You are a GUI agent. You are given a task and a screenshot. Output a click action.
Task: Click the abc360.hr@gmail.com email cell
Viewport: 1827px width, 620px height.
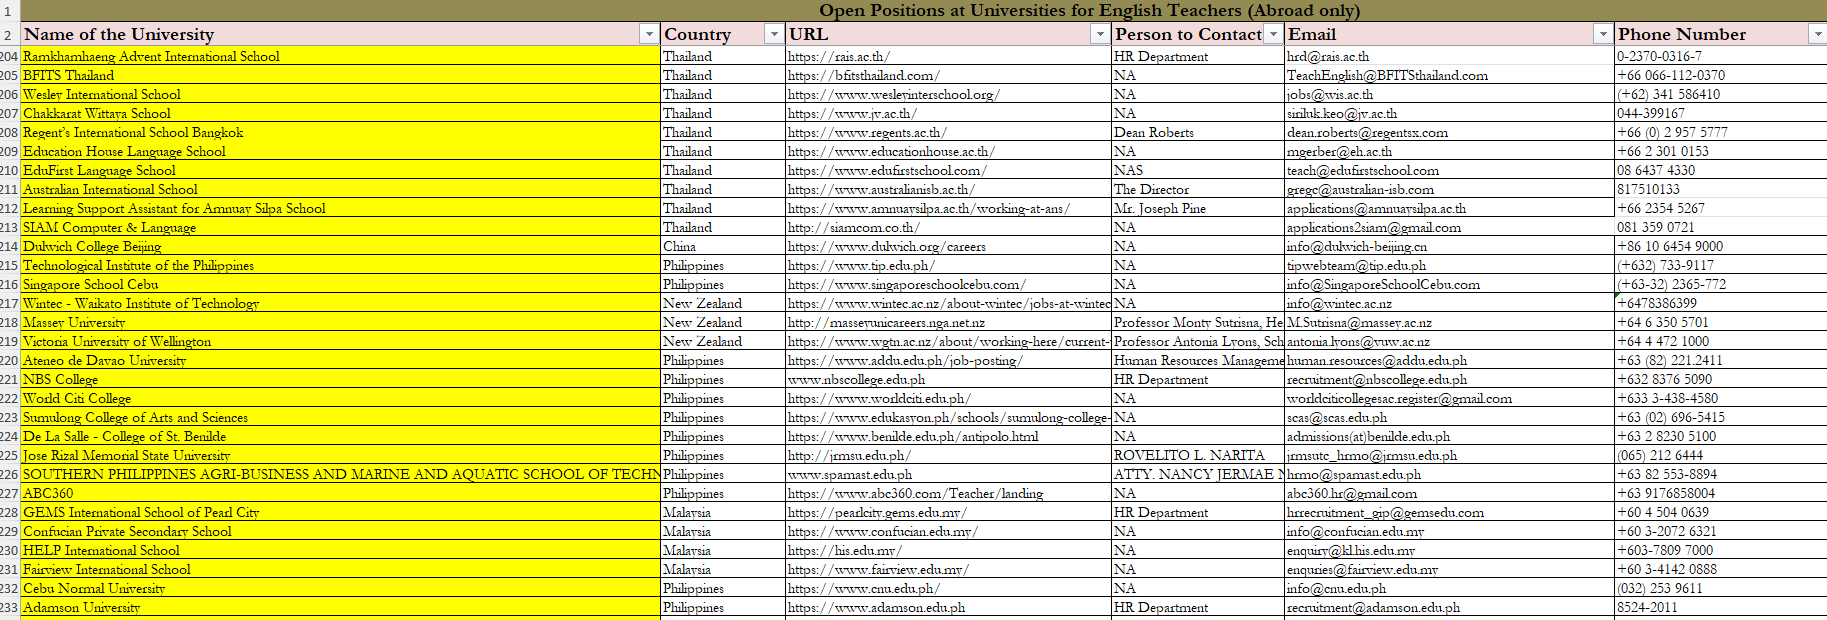[x=1449, y=493]
